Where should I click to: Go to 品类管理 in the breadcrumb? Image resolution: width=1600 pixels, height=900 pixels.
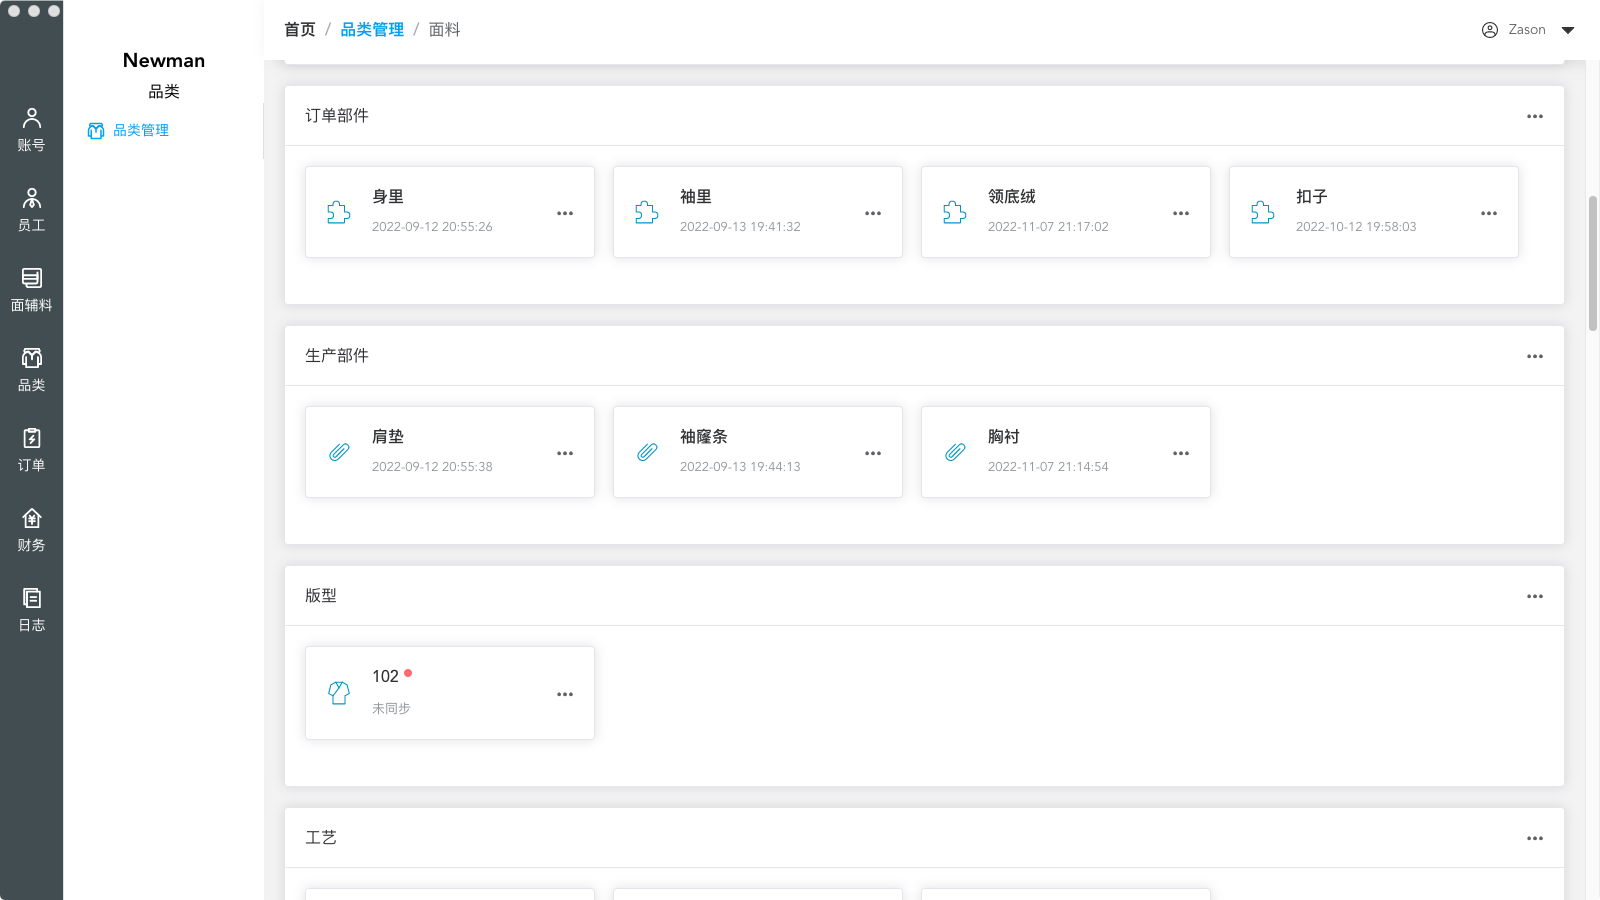click(x=372, y=30)
